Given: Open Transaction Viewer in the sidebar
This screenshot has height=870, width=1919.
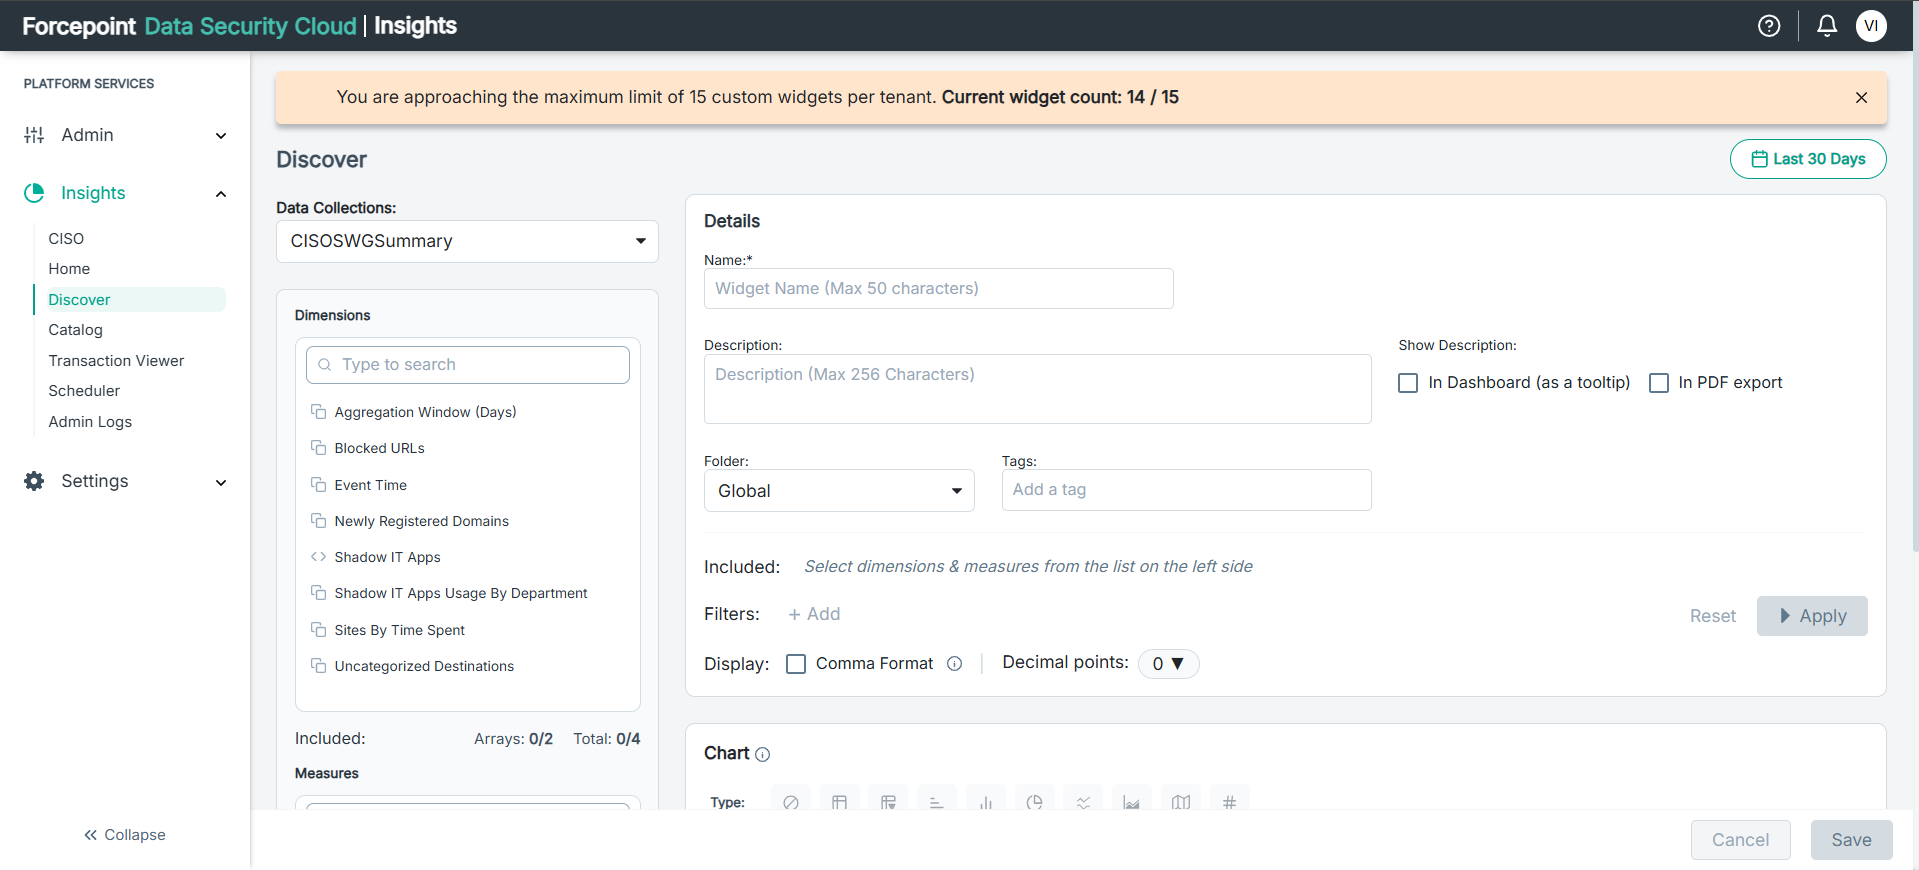Looking at the screenshot, I should pos(116,361).
